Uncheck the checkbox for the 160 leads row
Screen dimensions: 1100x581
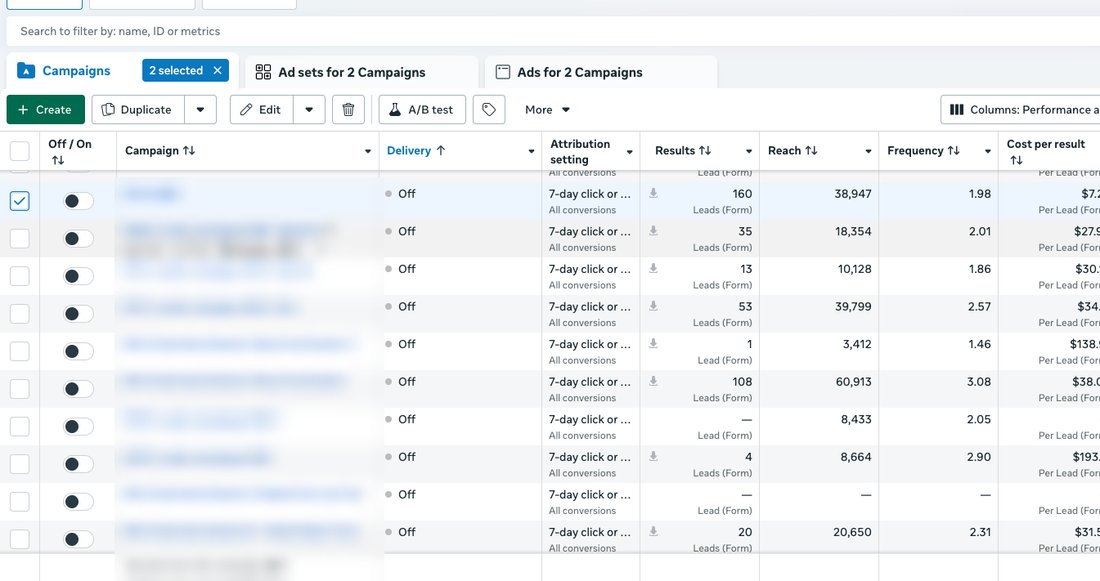pyautogui.click(x=20, y=201)
